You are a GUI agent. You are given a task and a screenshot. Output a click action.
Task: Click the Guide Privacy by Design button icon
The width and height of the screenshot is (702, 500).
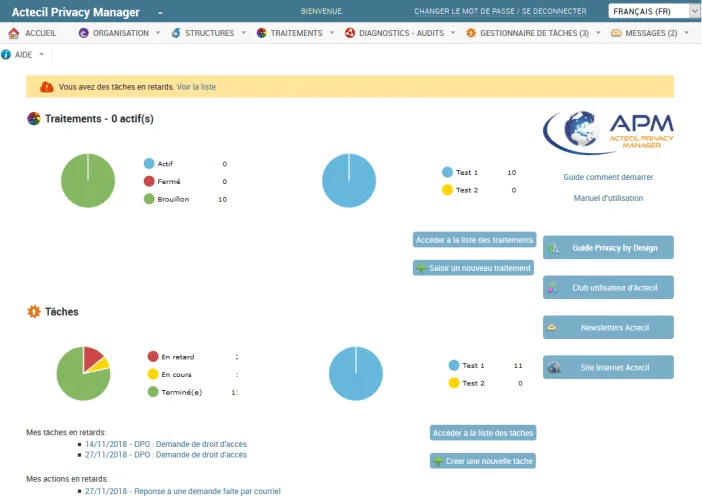coord(553,248)
